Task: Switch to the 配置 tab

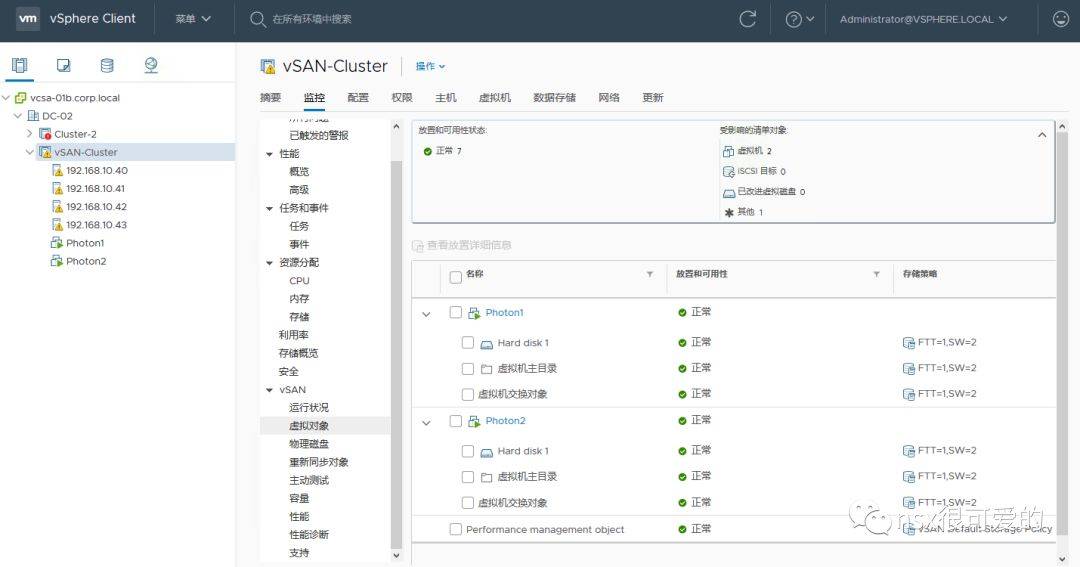Action: tap(358, 98)
